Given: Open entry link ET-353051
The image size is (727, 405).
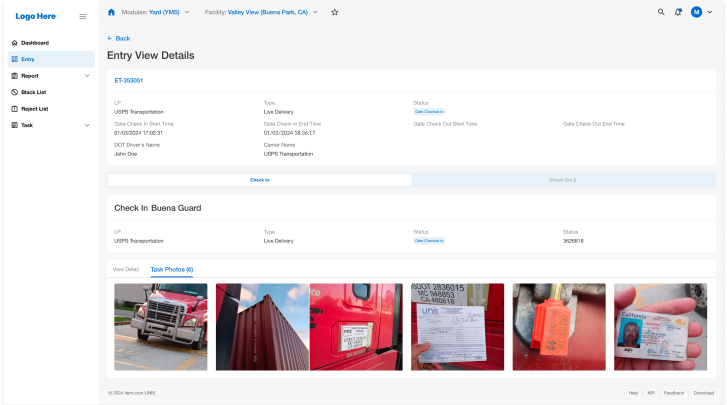Looking at the screenshot, I should (128, 80).
